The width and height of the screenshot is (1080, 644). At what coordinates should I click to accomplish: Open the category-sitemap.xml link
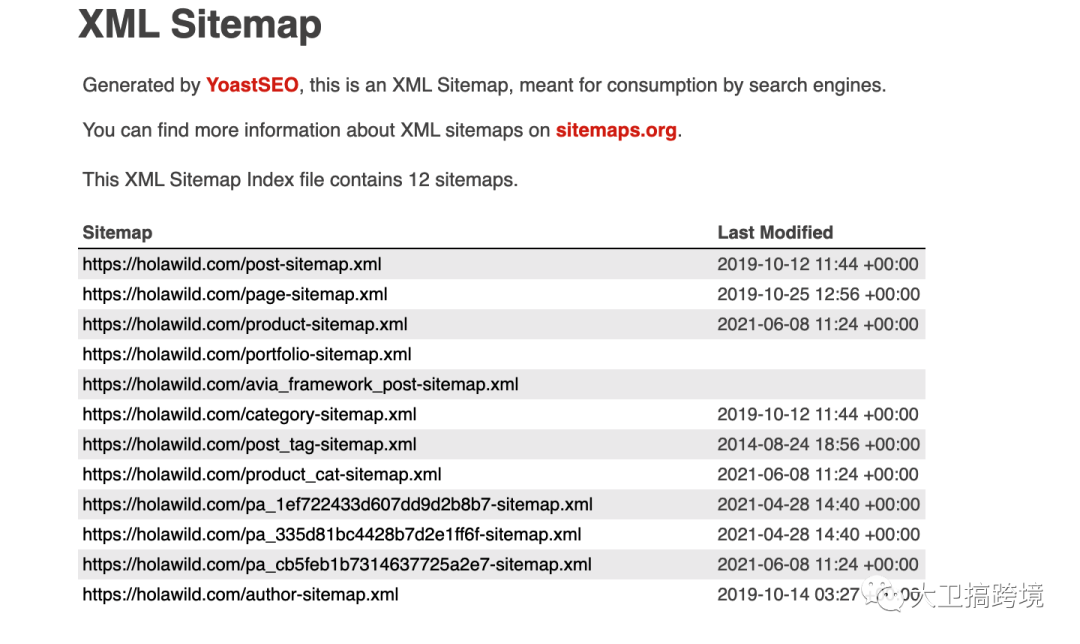pos(250,414)
